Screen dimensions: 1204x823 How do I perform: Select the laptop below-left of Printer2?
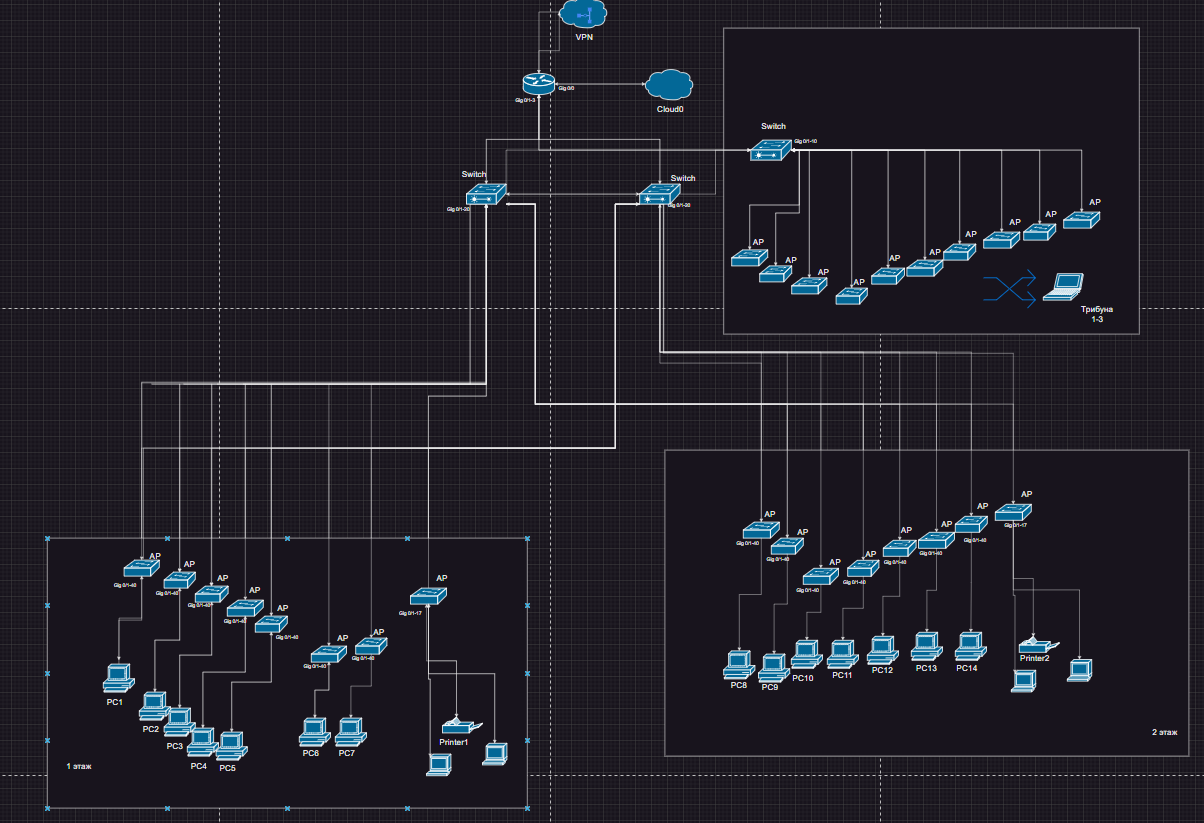(x=1022, y=682)
